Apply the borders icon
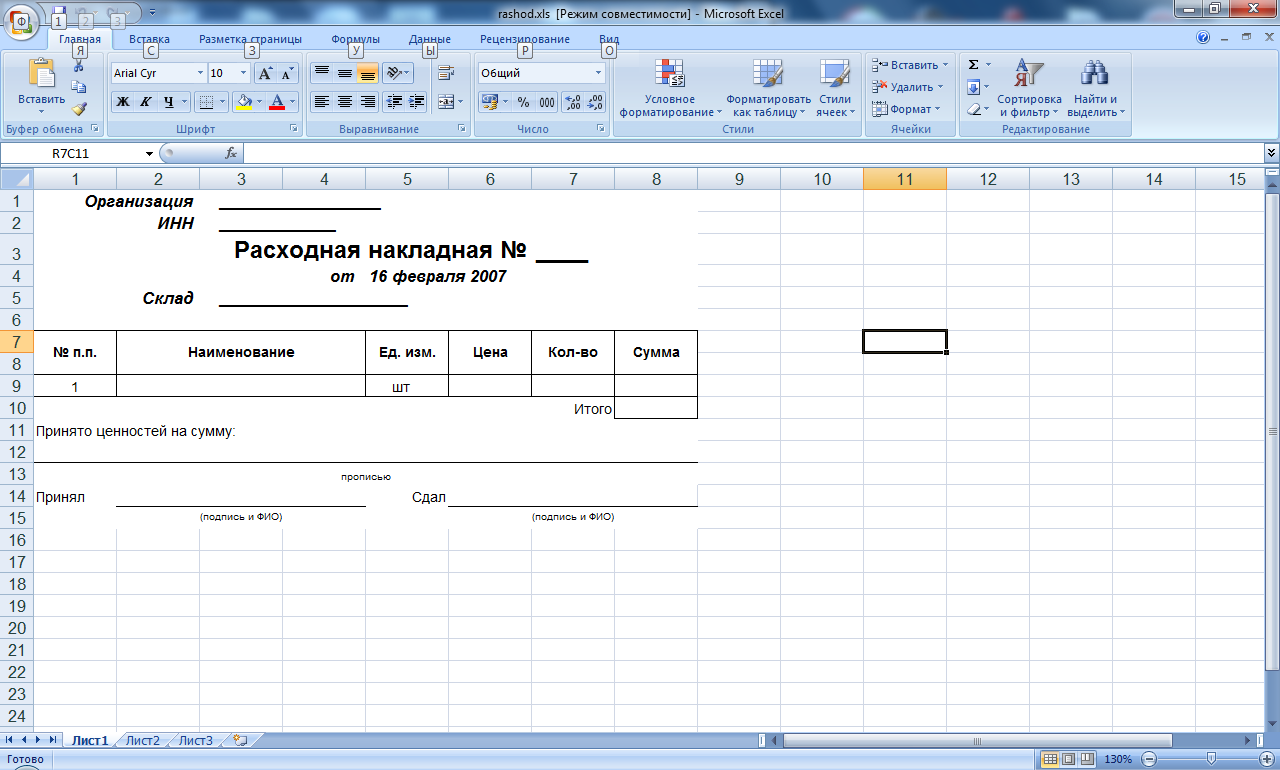1280x770 pixels. coord(205,101)
